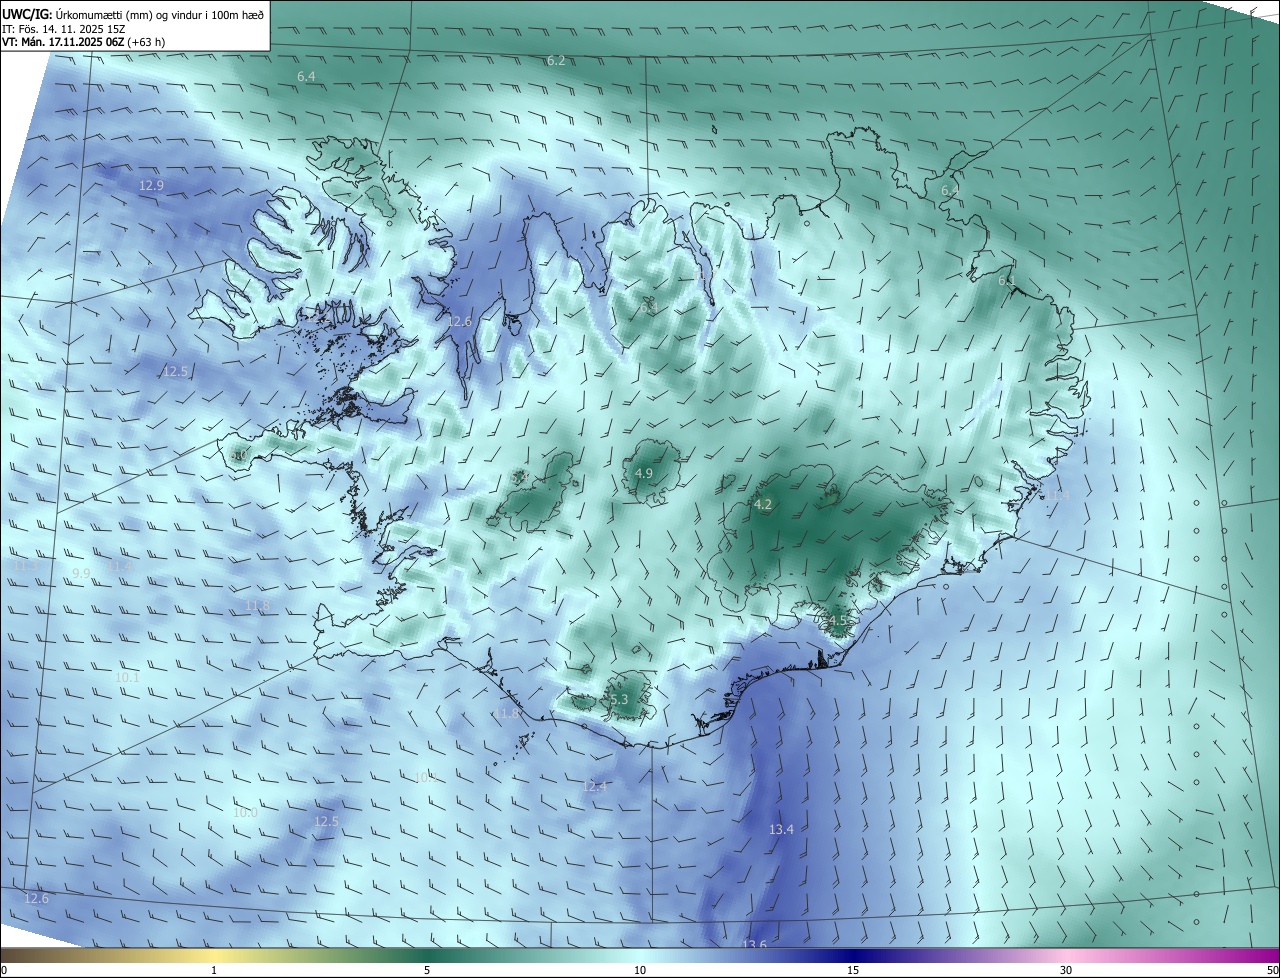Click the '15' tick on the color scale
This screenshot has width=1280, height=978.
pos(853,970)
